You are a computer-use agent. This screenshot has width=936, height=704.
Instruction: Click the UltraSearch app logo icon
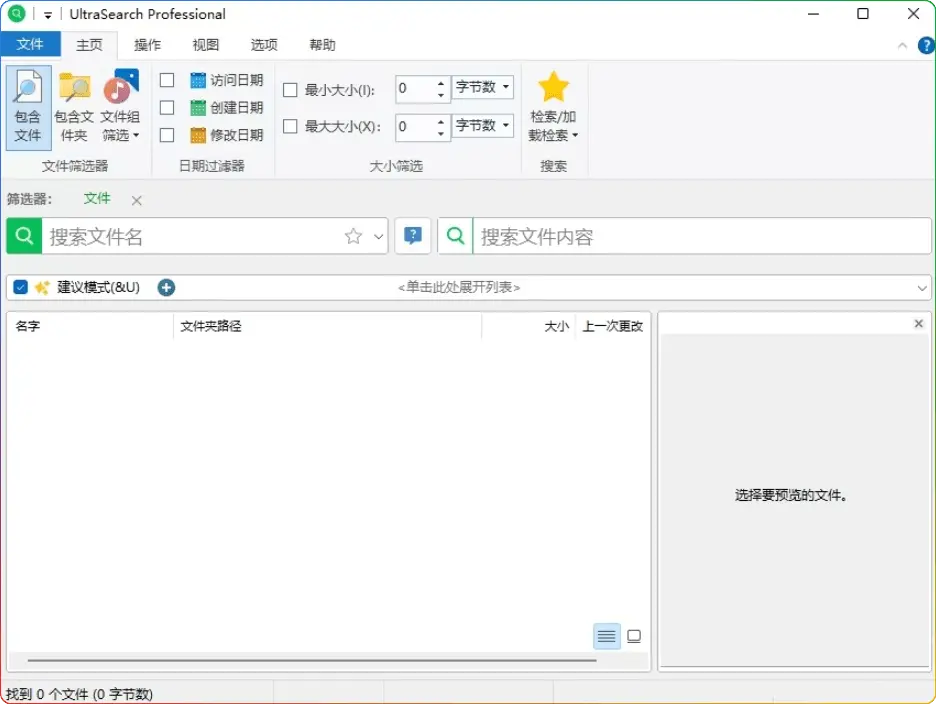click(17, 13)
